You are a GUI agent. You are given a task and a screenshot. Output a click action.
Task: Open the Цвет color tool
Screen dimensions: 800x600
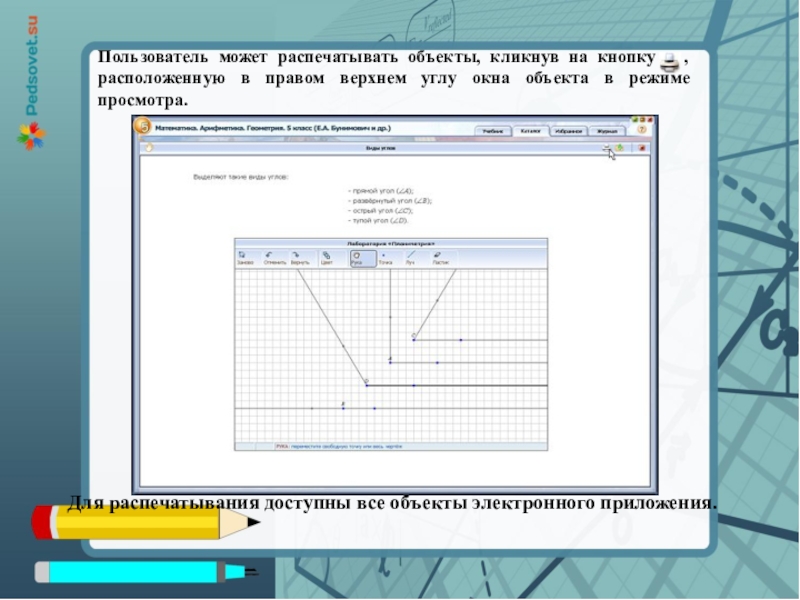coord(326,258)
